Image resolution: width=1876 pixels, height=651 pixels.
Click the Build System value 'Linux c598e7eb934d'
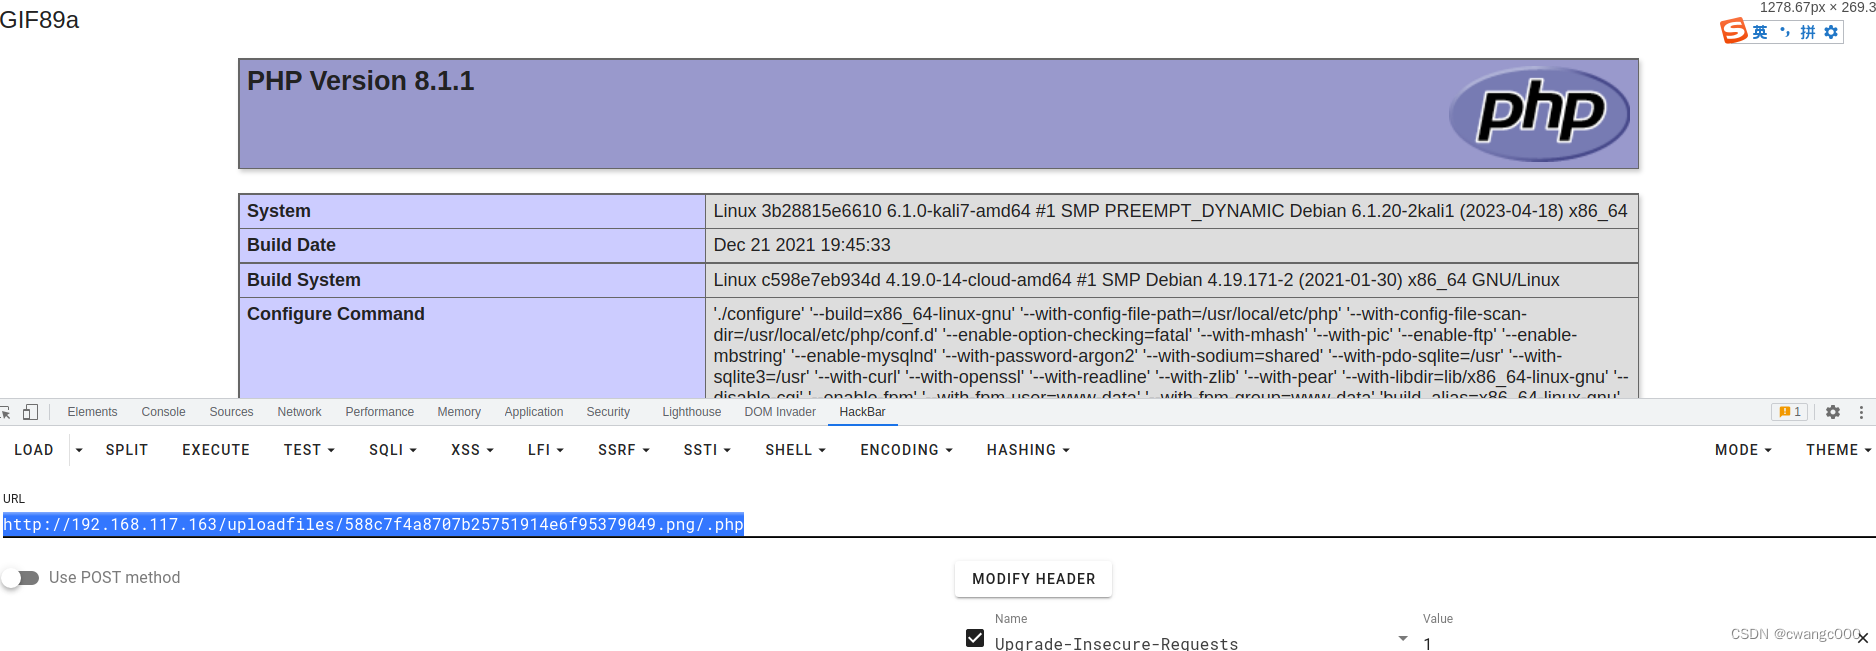tap(1136, 280)
